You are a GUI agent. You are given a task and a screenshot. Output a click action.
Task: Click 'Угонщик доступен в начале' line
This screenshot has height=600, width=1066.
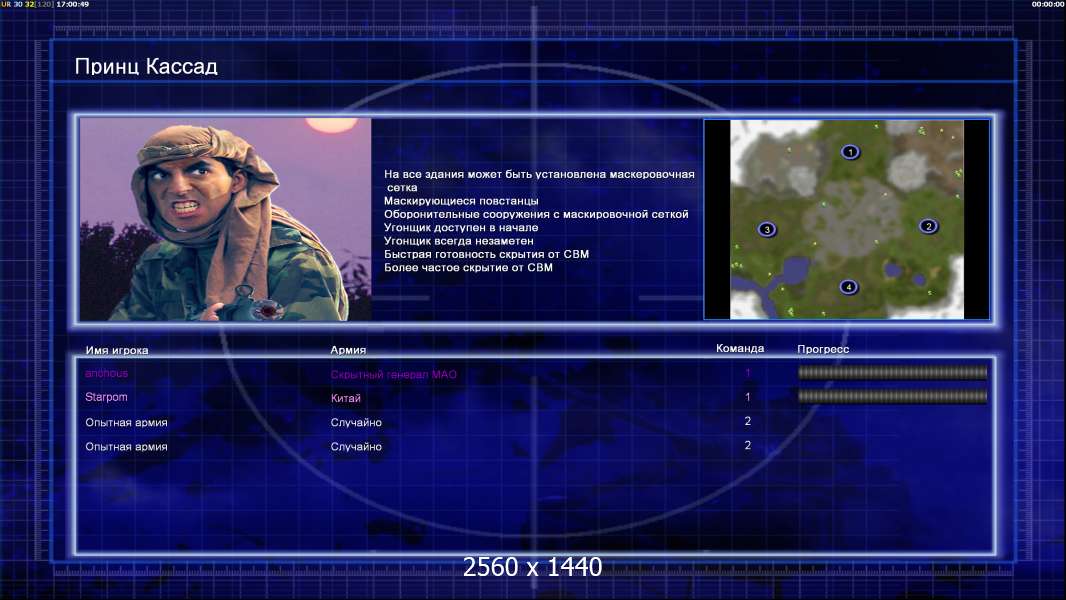461,228
